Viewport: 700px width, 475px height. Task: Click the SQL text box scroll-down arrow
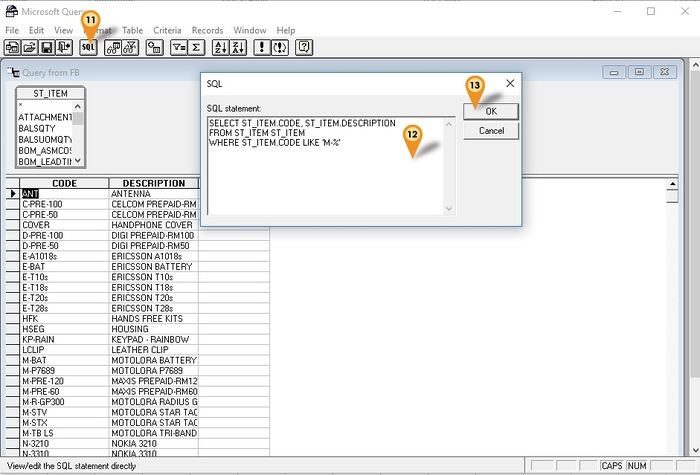click(449, 208)
